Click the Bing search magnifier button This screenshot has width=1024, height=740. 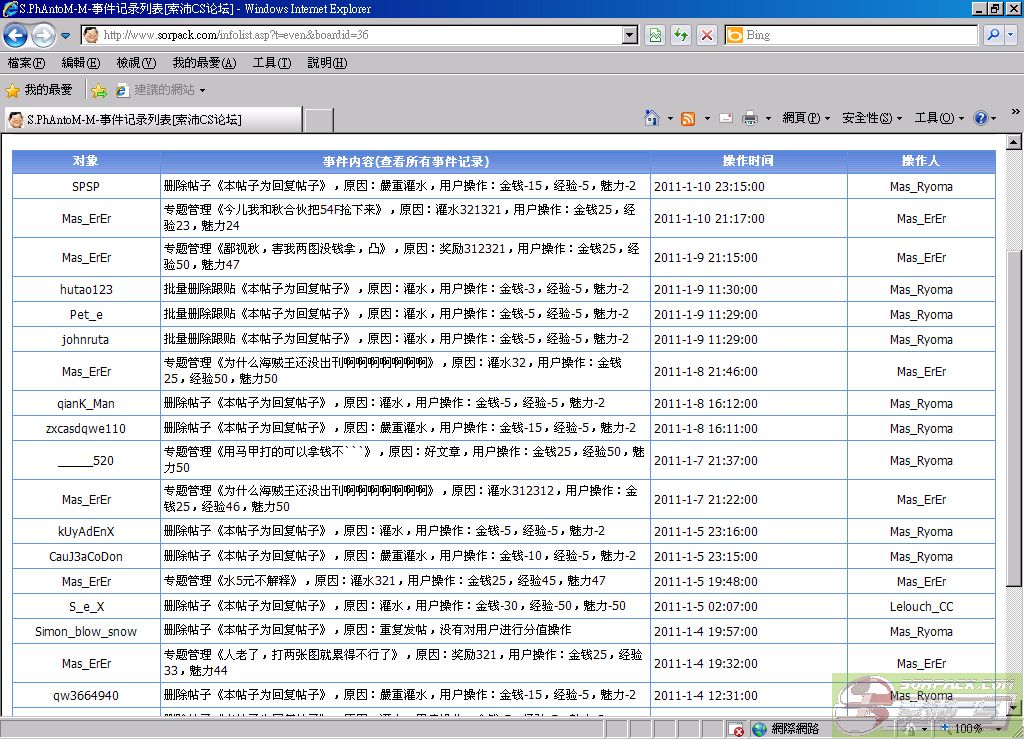tap(993, 35)
